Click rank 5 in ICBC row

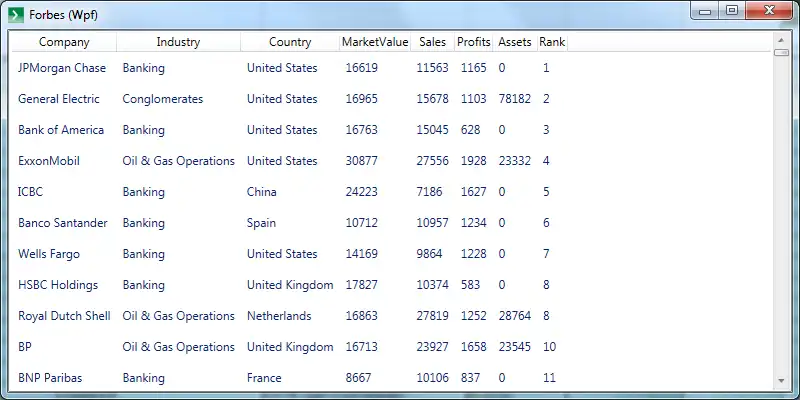pyautogui.click(x=546, y=192)
